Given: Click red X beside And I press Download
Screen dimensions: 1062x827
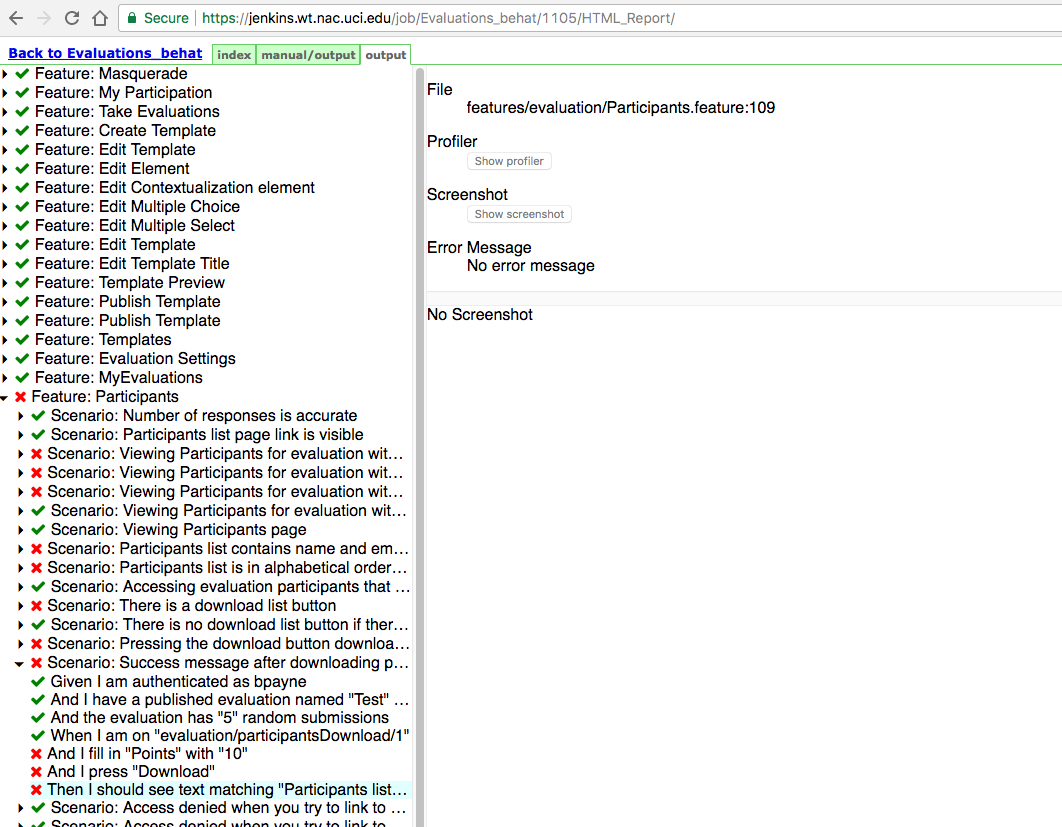Looking at the screenshot, I should [x=37, y=771].
